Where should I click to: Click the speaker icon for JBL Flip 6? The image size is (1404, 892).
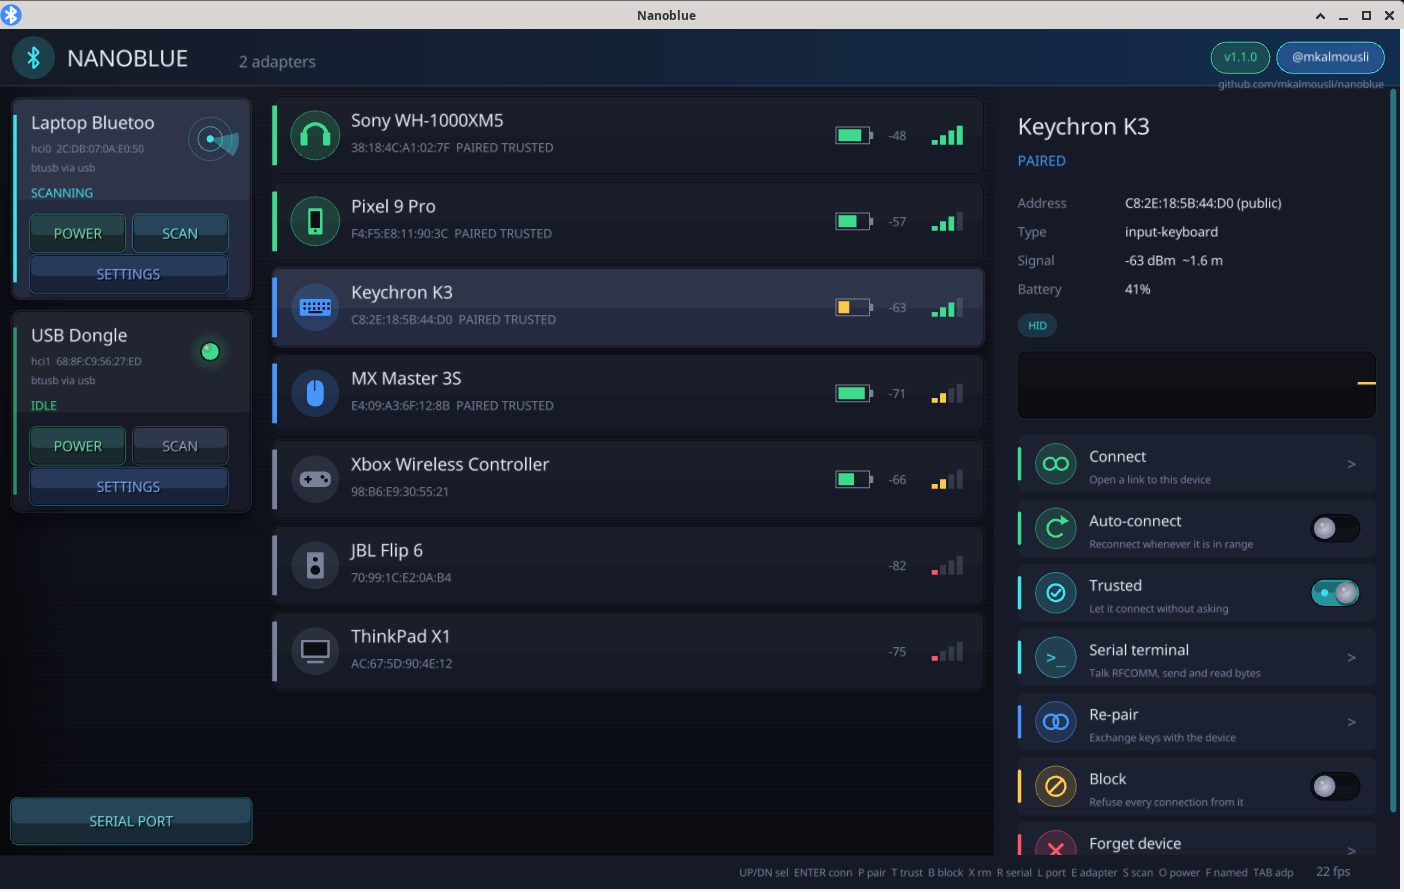pyautogui.click(x=315, y=565)
